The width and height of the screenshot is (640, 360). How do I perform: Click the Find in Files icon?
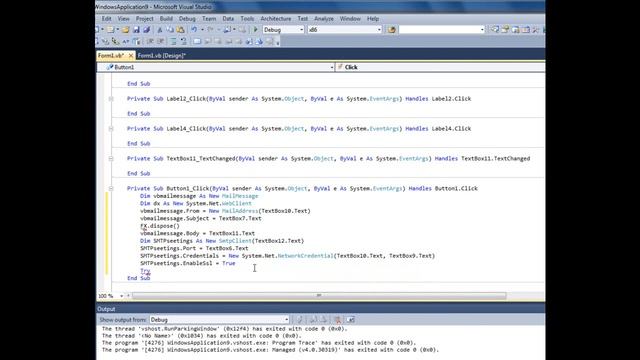(x=392, y=30)
